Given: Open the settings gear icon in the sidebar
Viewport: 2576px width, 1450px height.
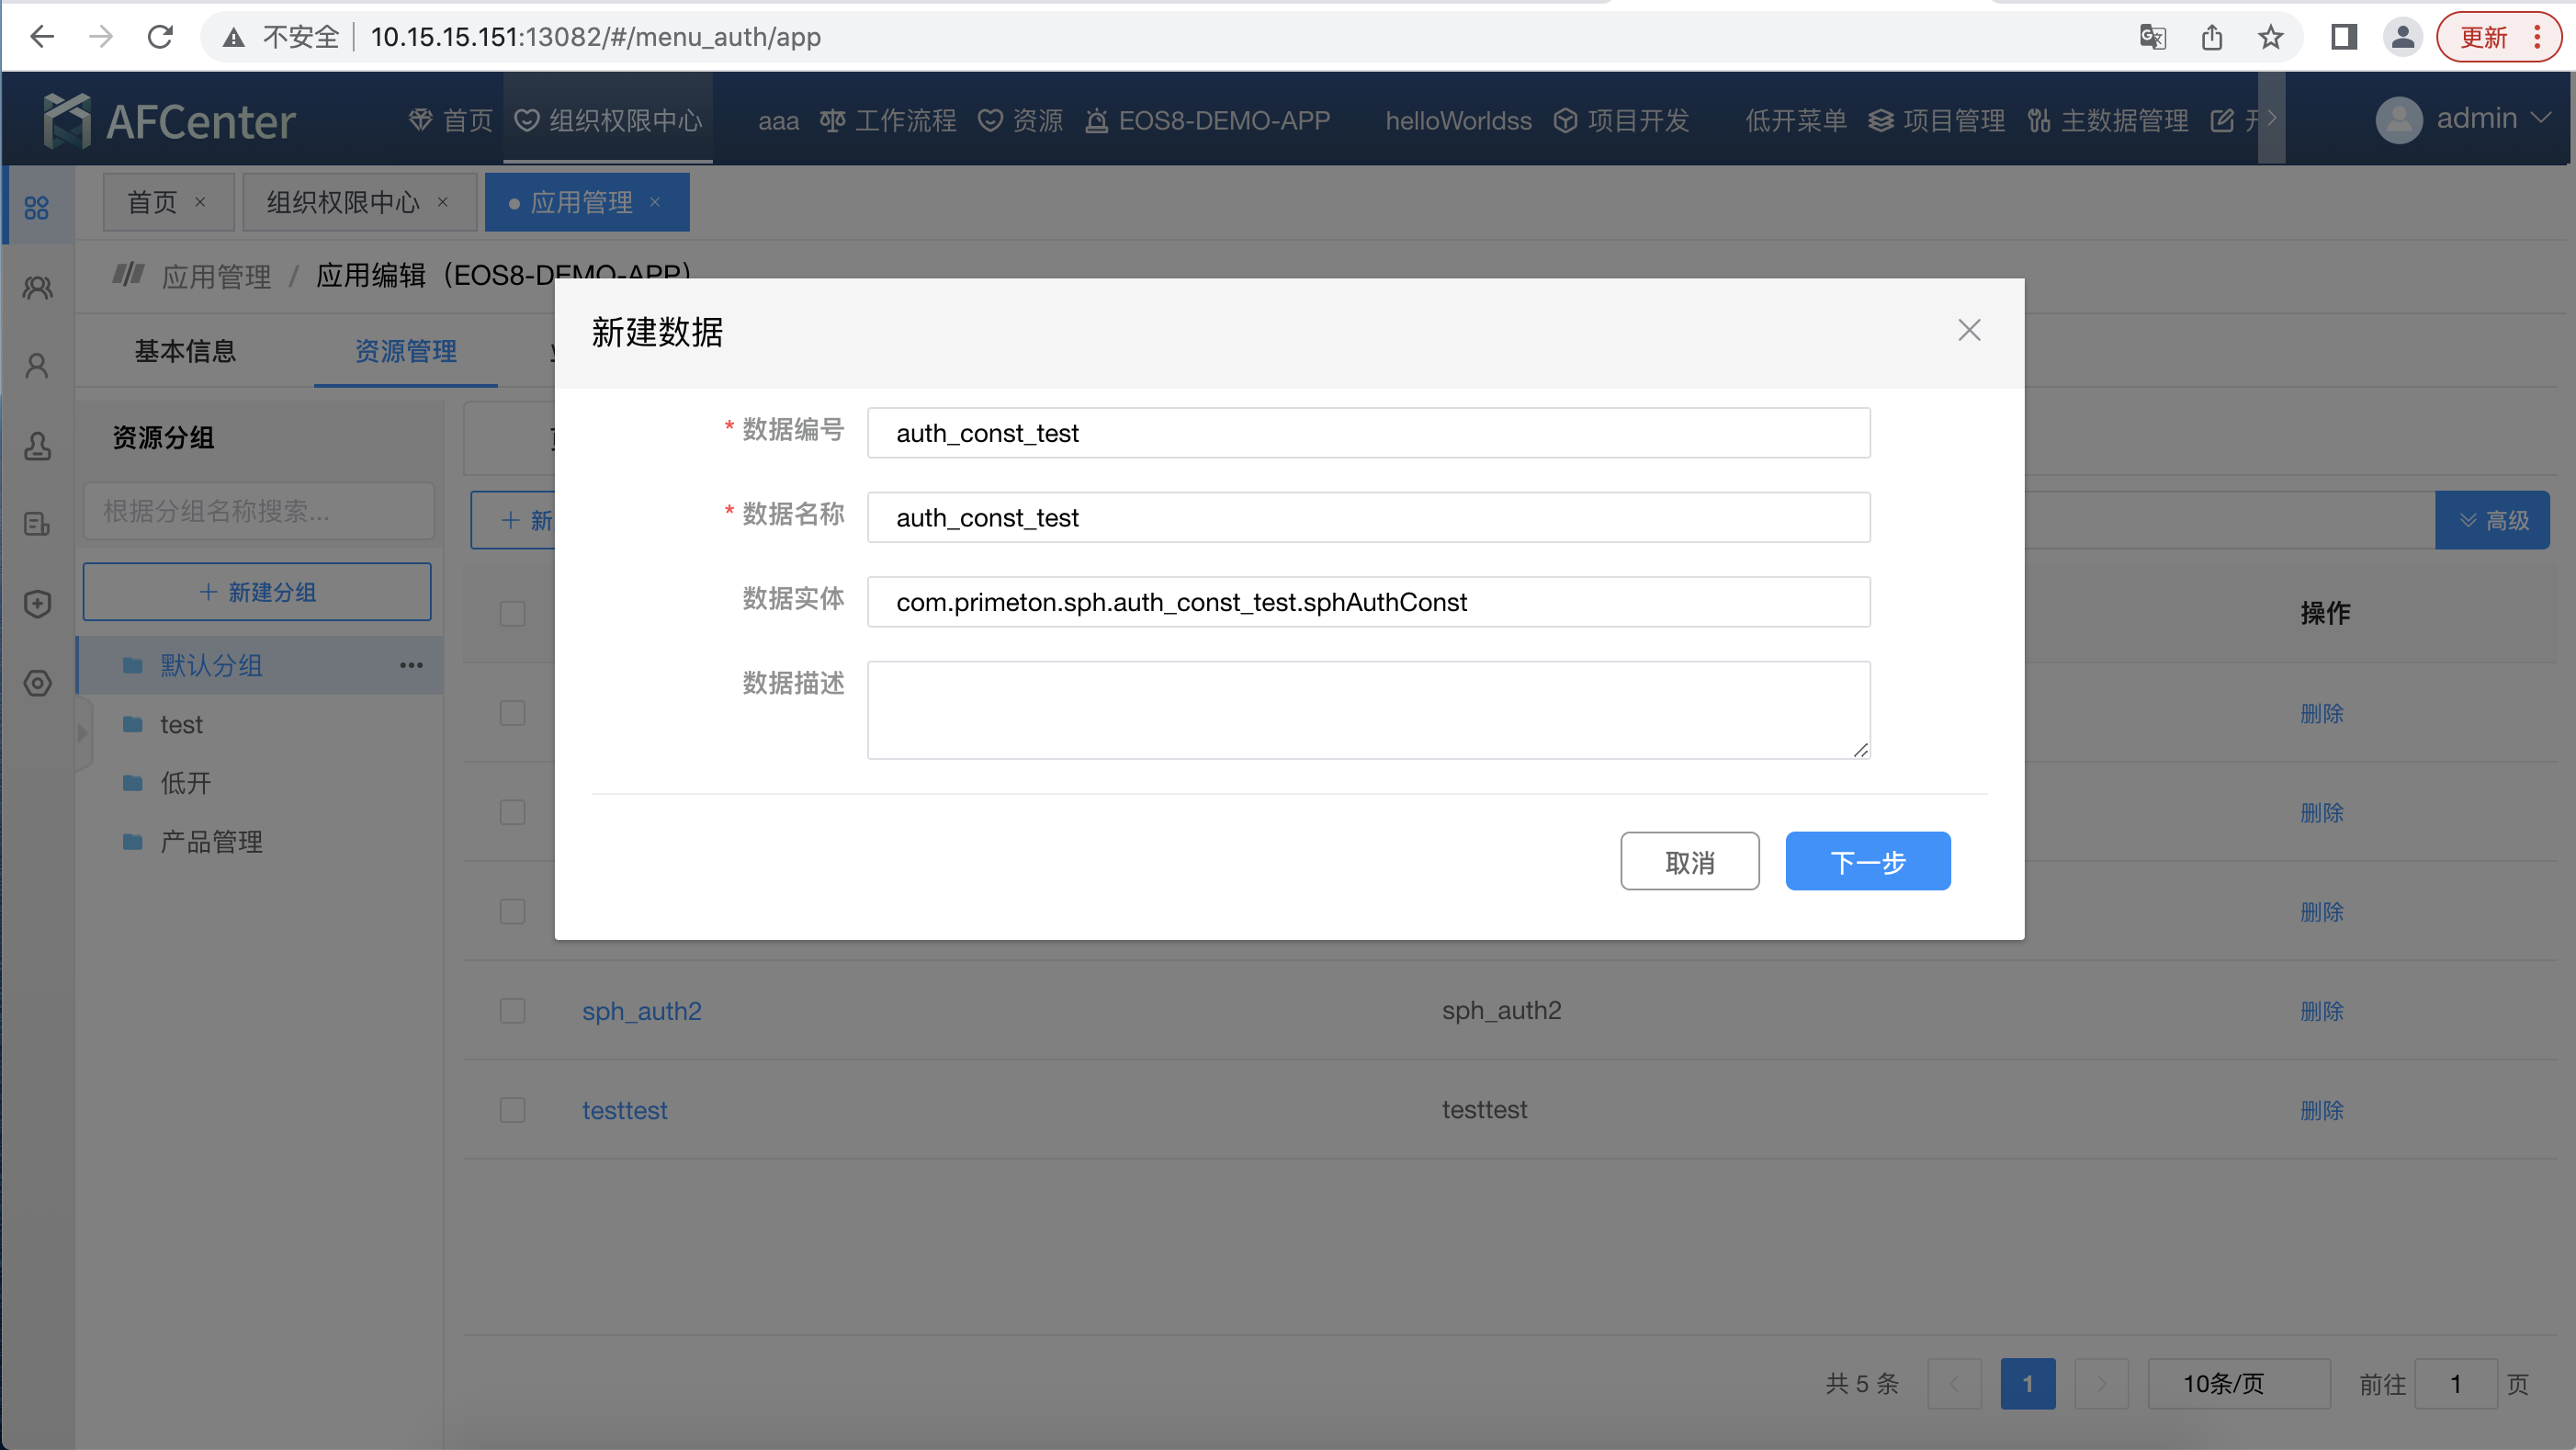Looking at the screenshot, I should 37,684.
